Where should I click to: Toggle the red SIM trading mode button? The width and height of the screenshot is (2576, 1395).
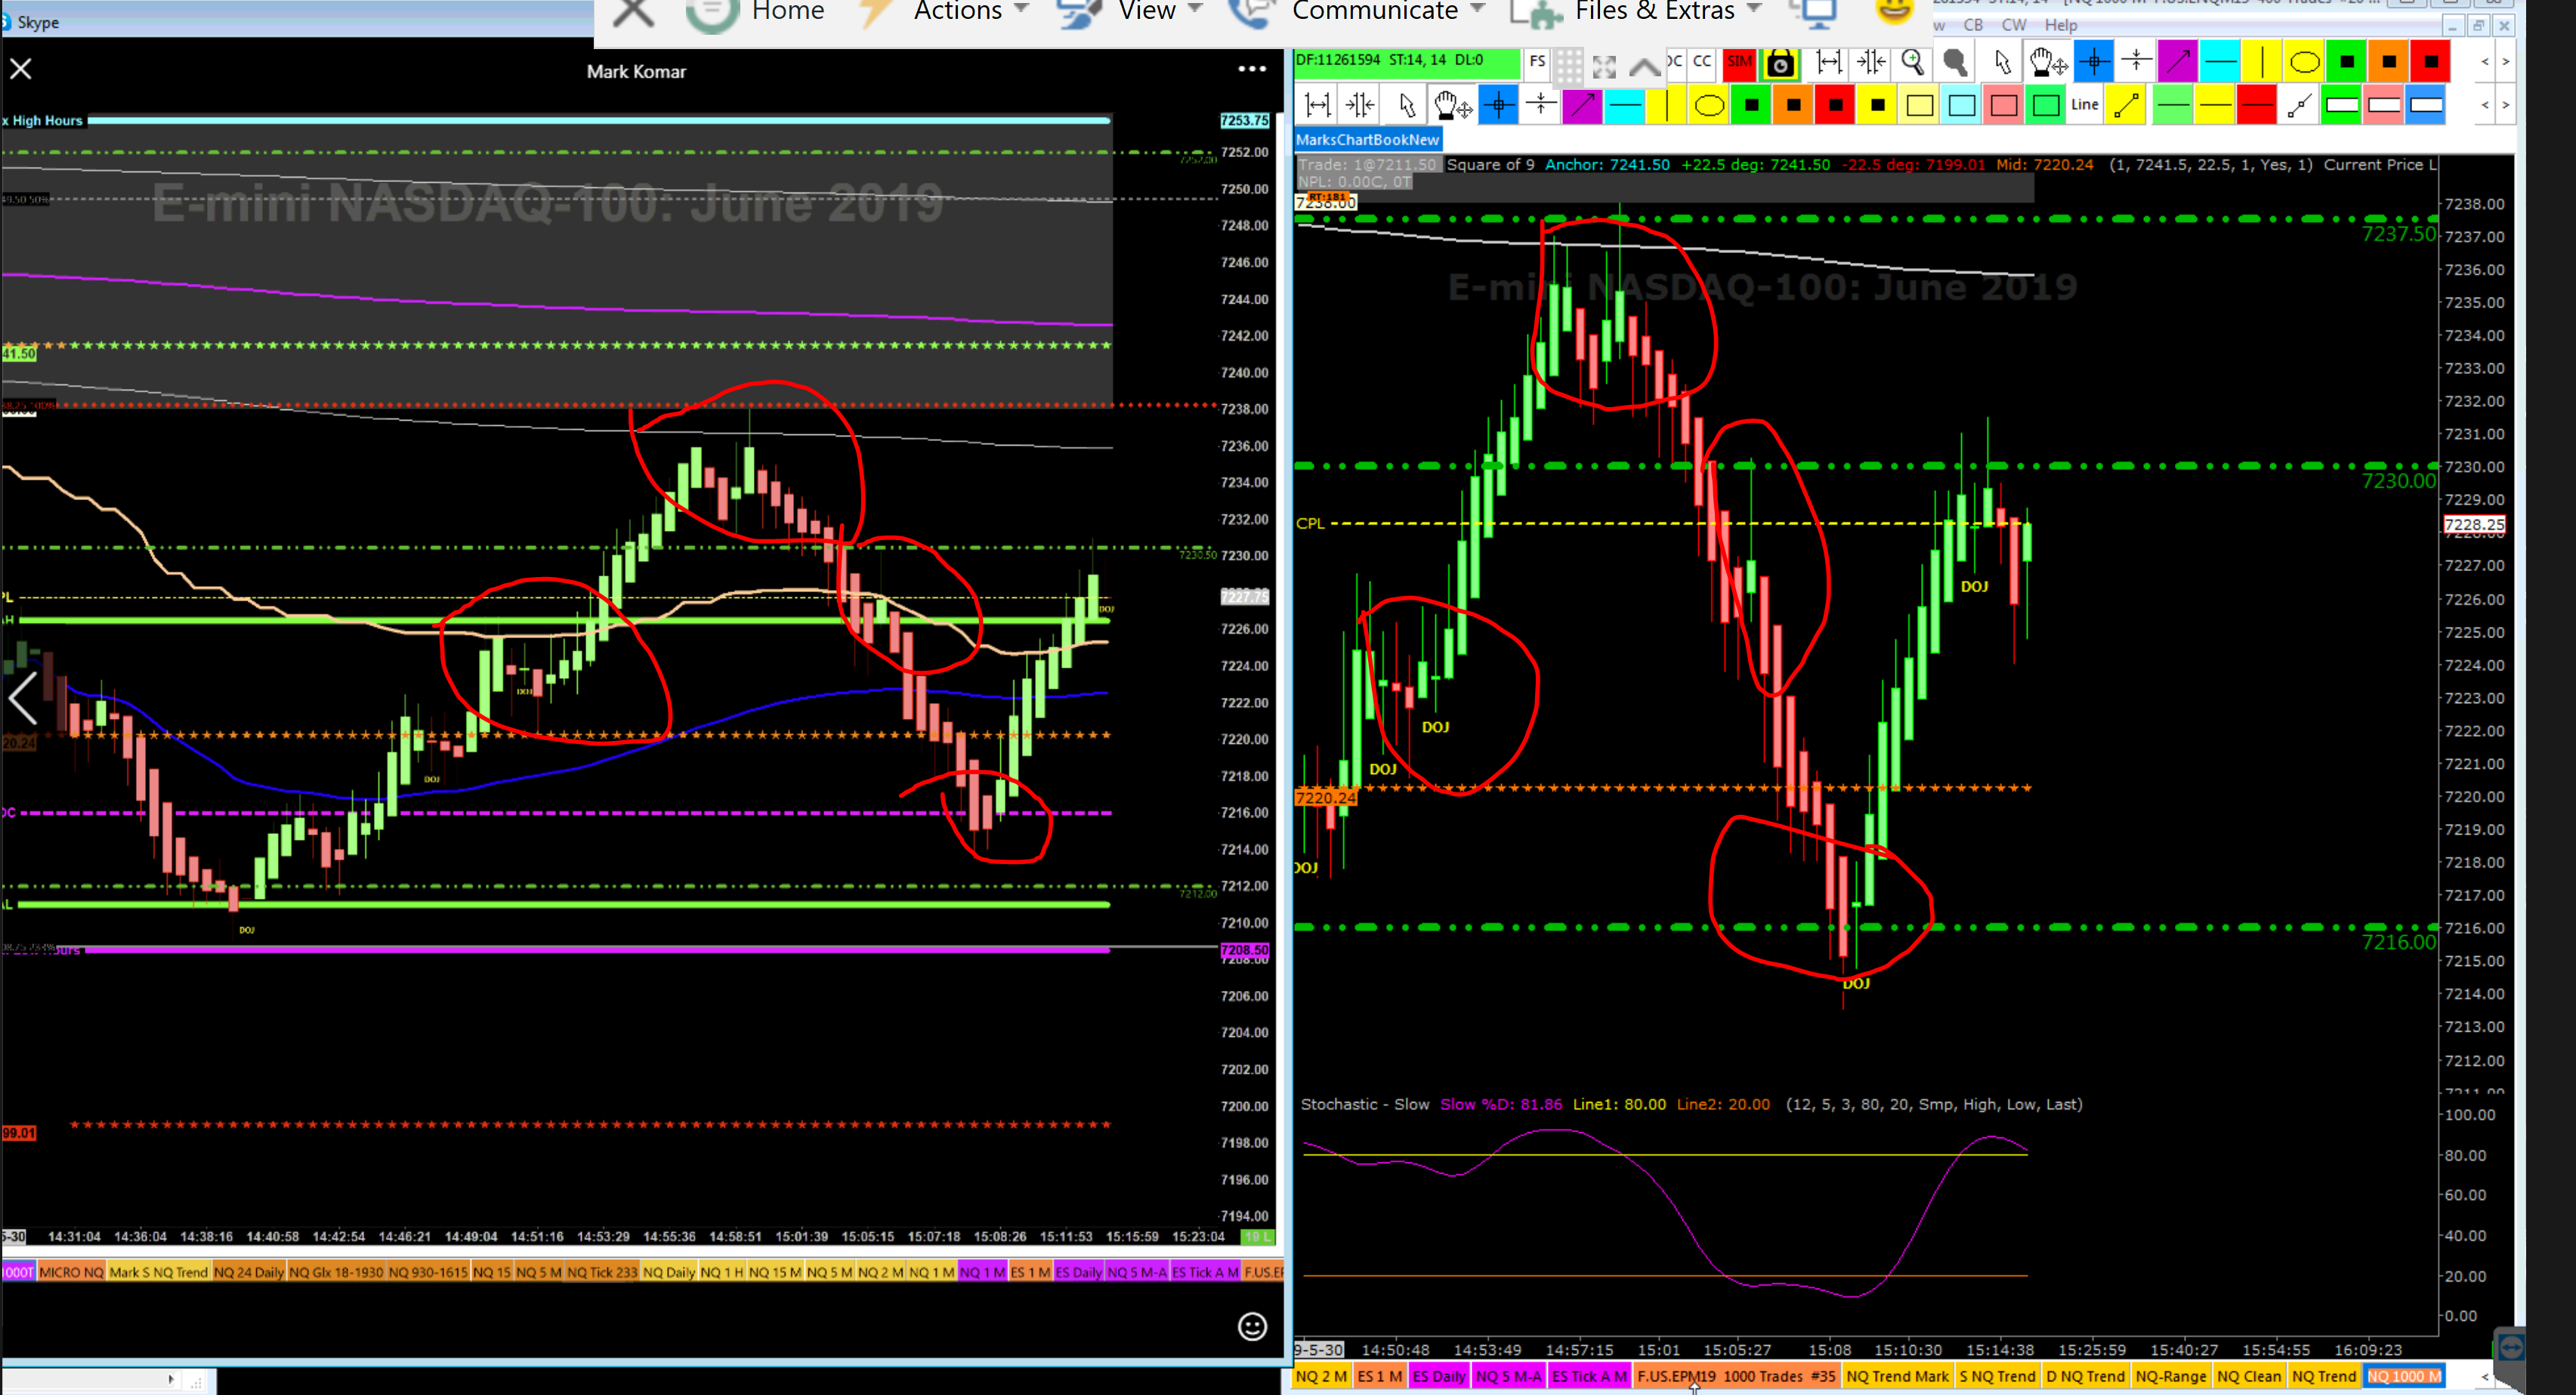click(x=1739, y=63)
